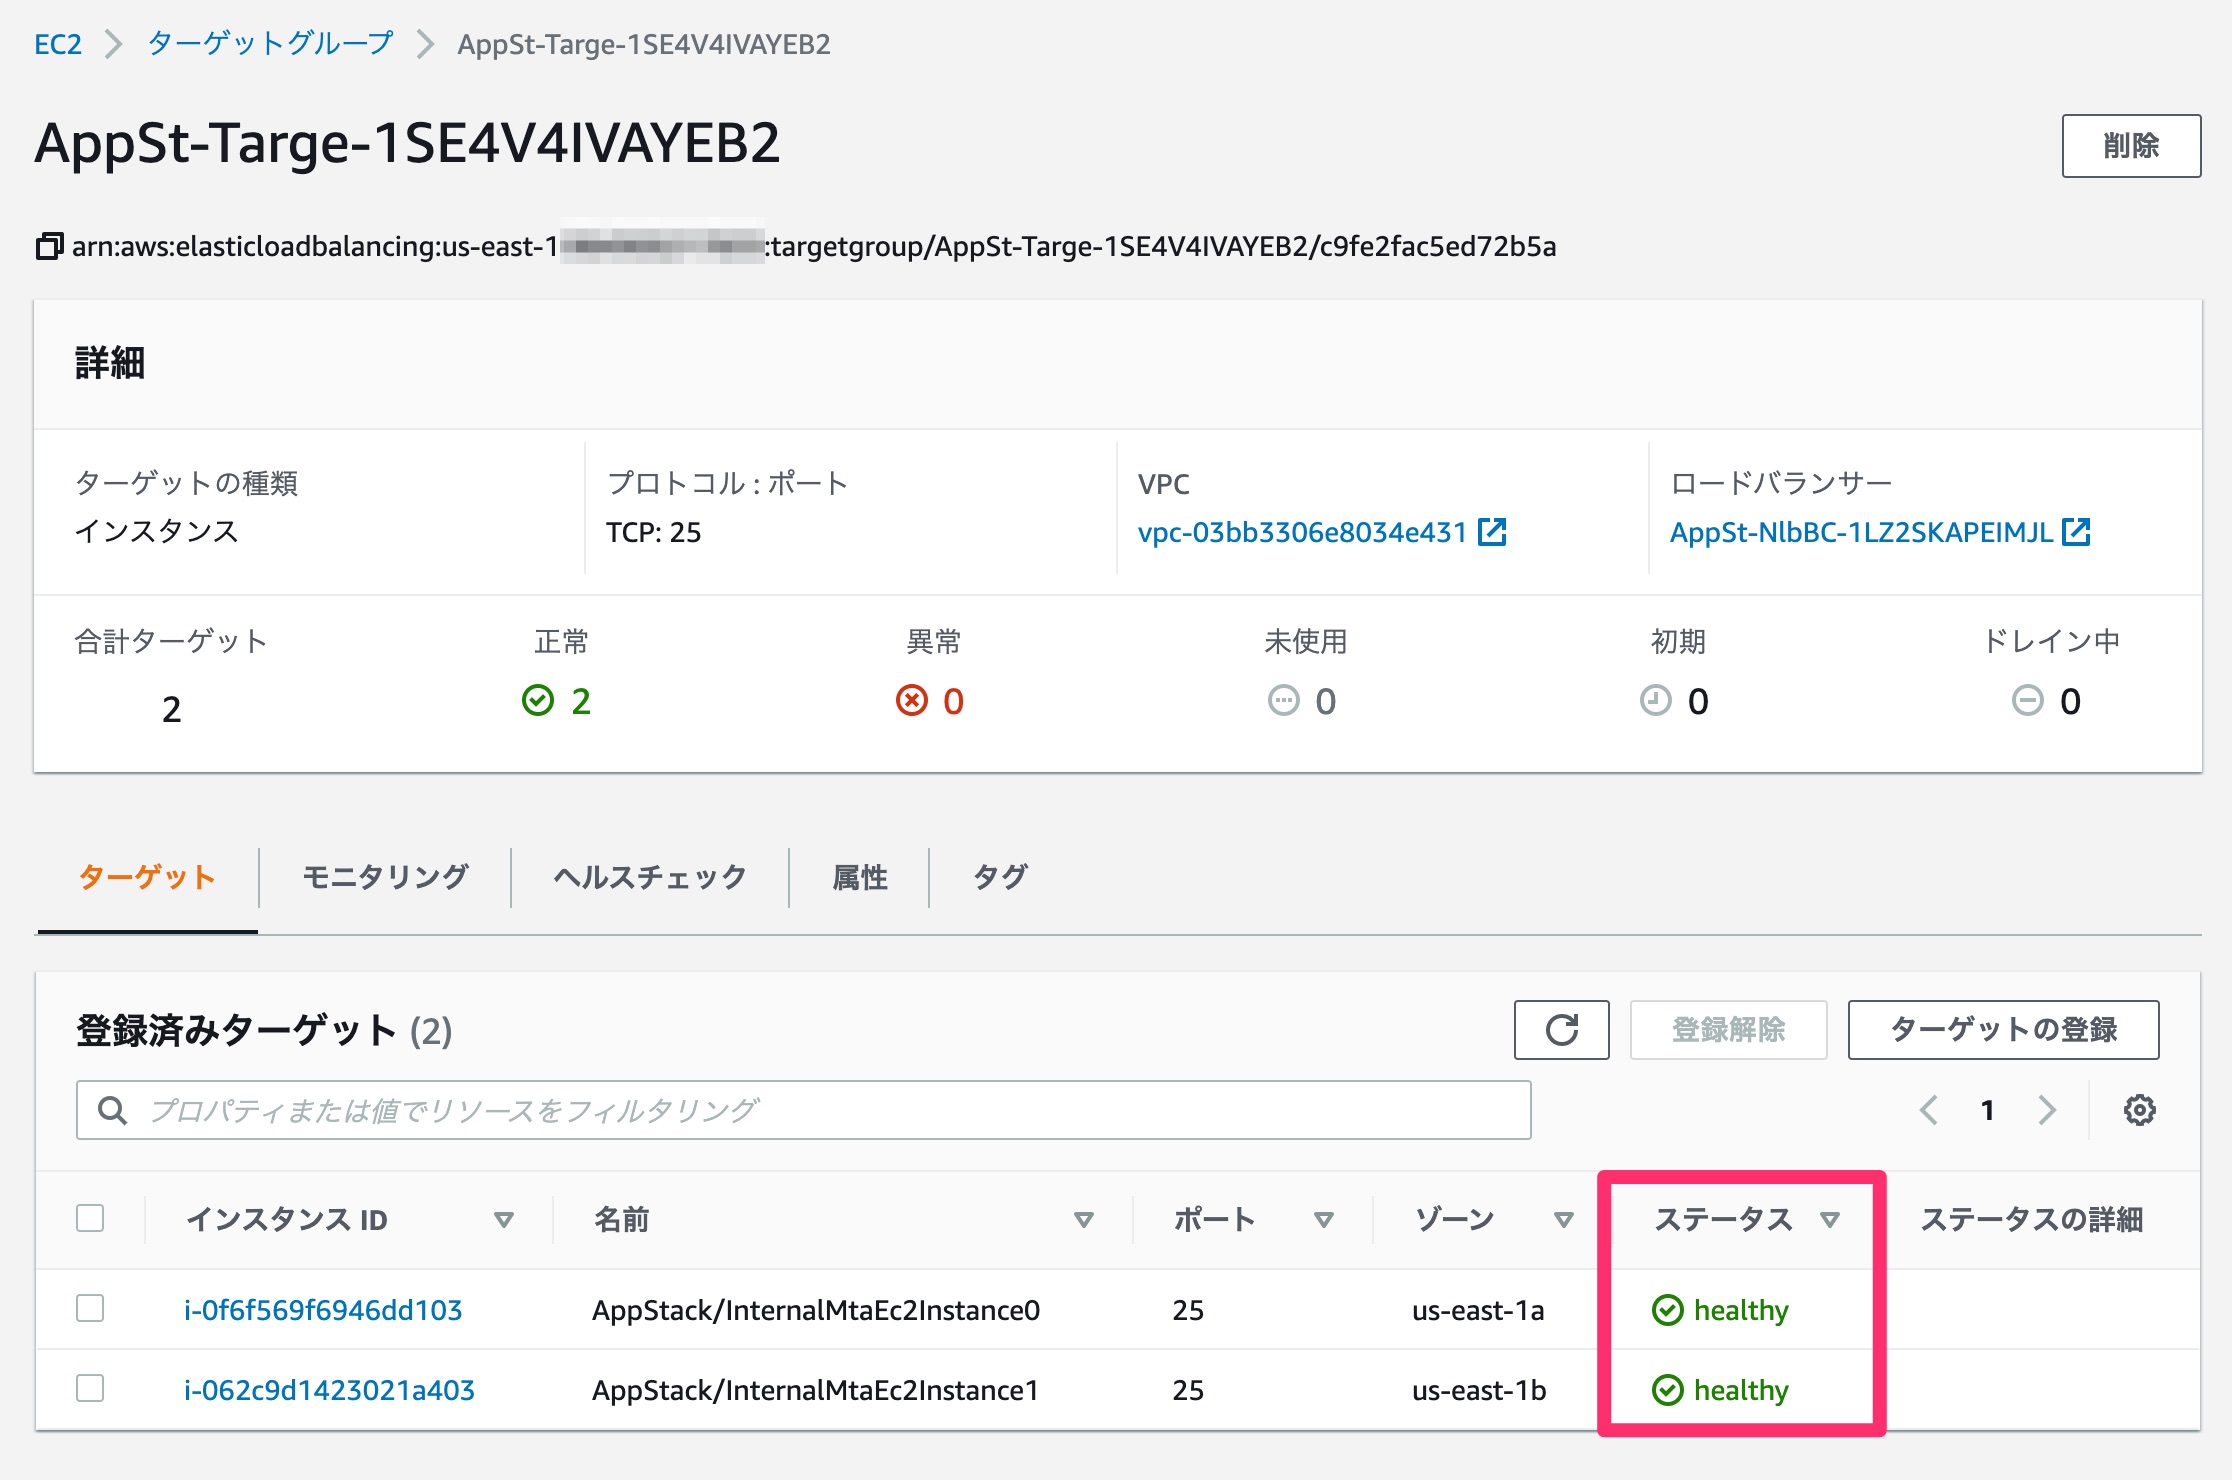This screenshot has height=1480, width=2232.
Task: Check instance i-0f6f569f6946dd103 row
Action: click(91, 1308)
